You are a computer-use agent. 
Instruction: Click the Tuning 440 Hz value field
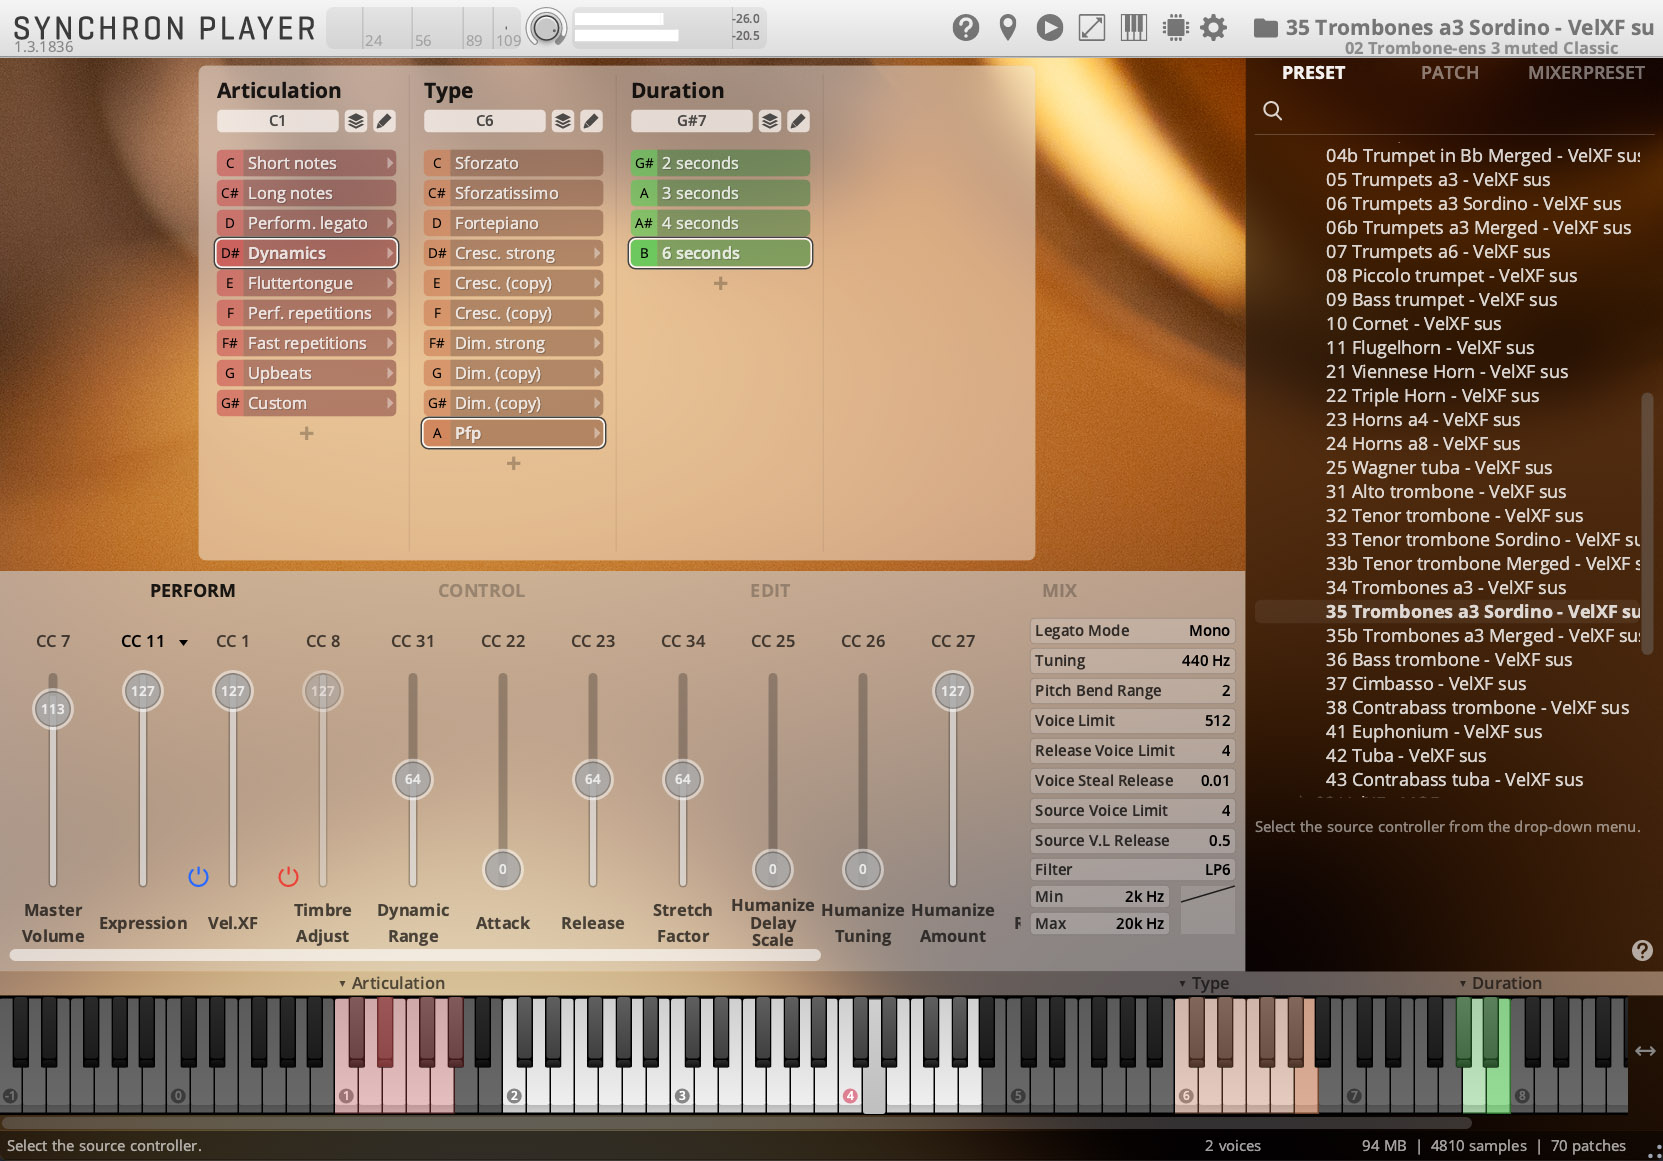tap(1132, 661)
